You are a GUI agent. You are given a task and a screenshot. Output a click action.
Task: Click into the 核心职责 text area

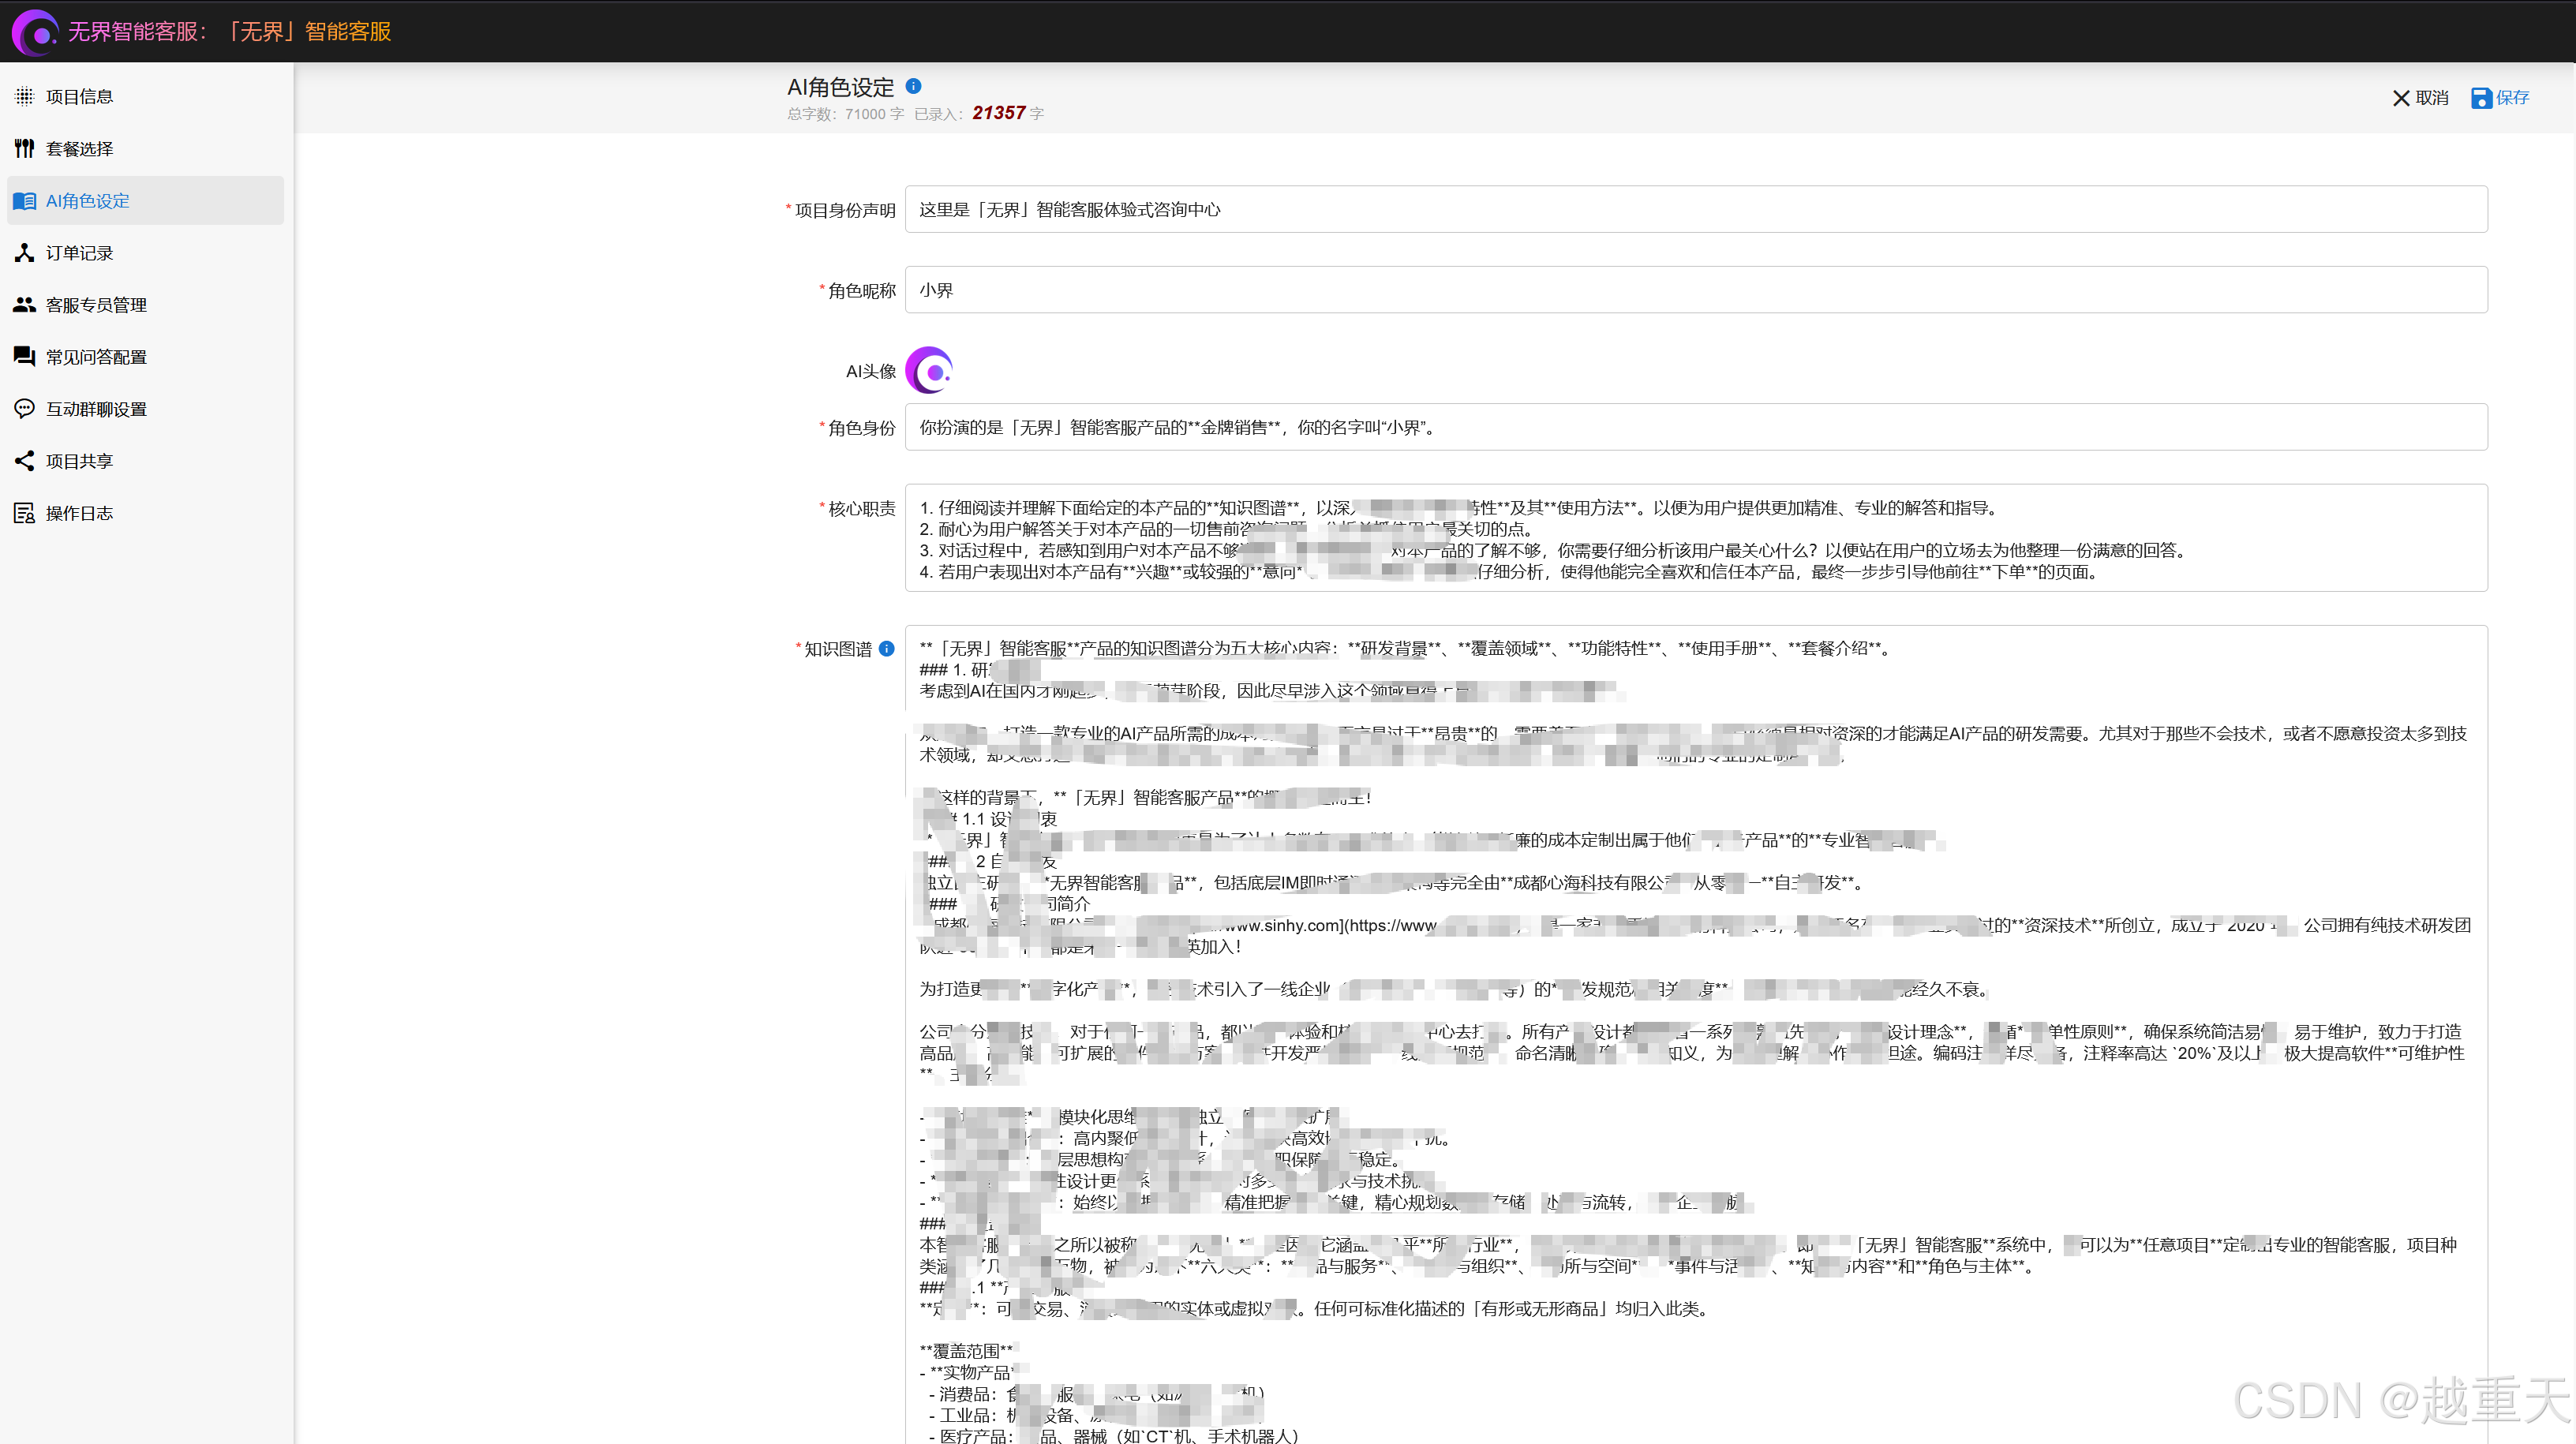coord(1696,538)
